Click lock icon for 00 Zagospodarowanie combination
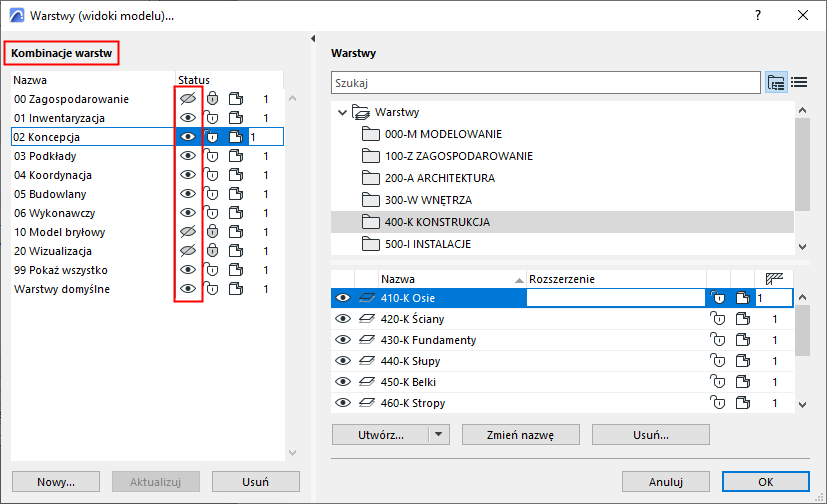Screen dimensions: 827x504 coord(213,99)
